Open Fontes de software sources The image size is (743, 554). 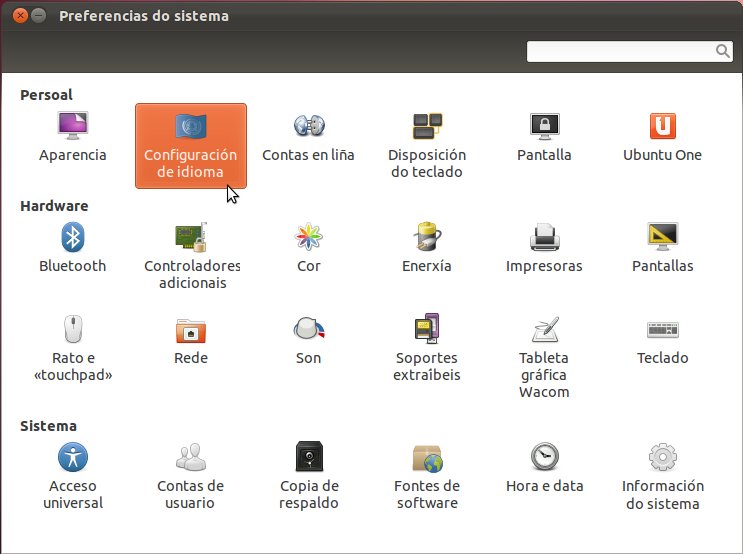click(x=427, y=476)
